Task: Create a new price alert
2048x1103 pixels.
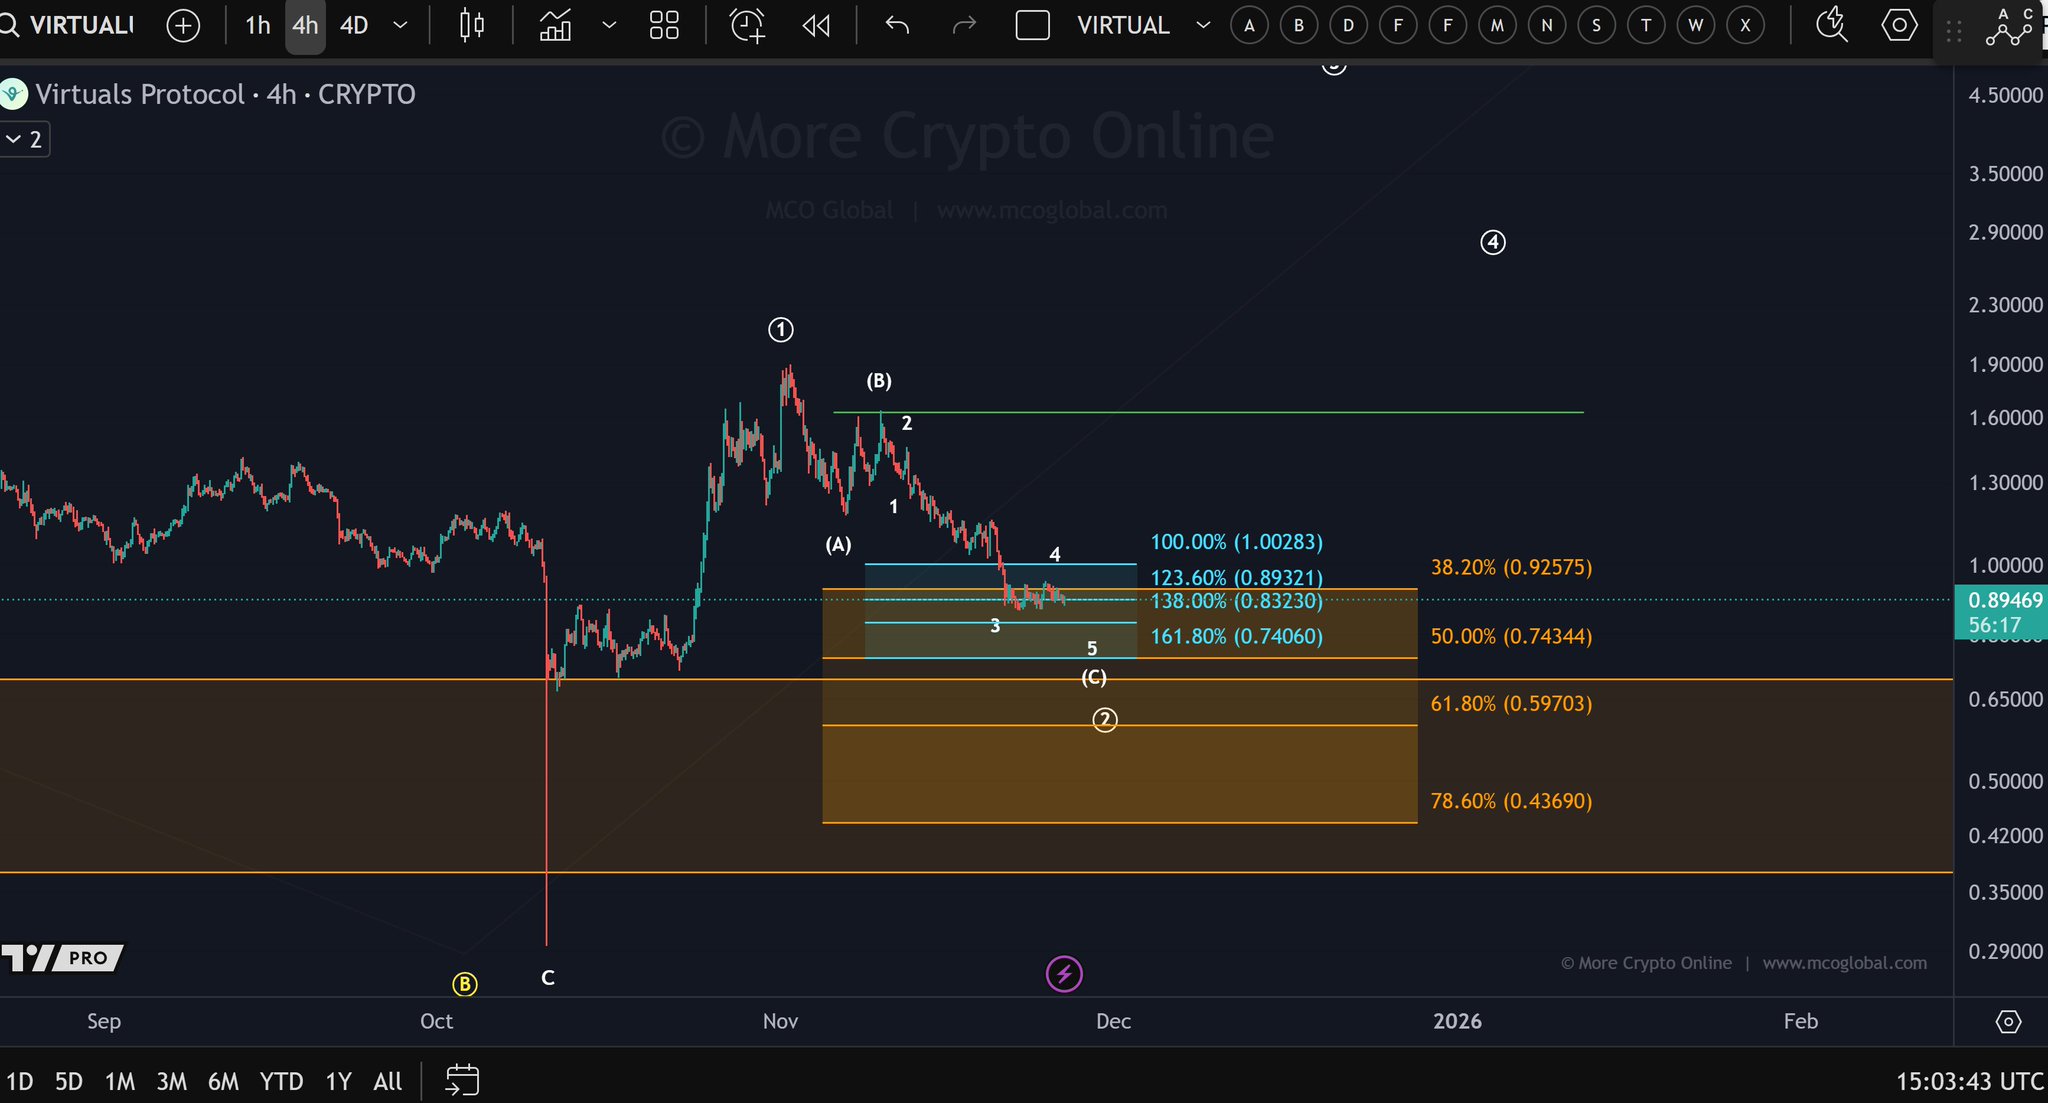Action: click(747, 25)
